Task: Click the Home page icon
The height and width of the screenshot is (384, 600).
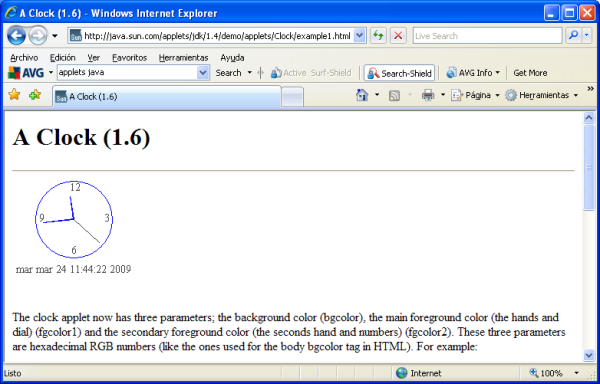Action: (x=362, y=95)
